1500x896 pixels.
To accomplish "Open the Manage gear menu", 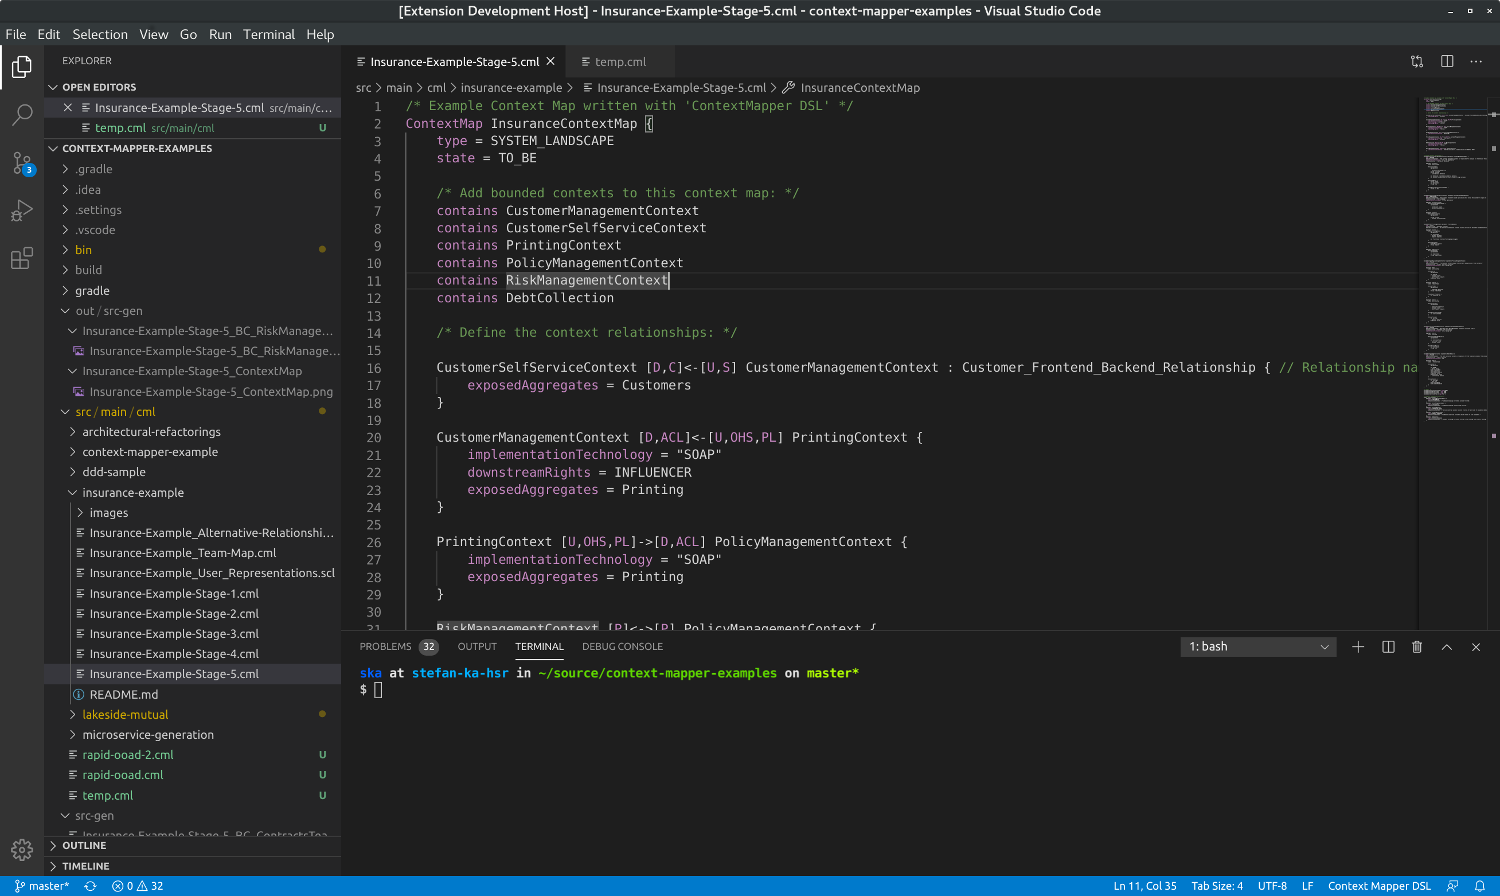I will tap(21, 849).
